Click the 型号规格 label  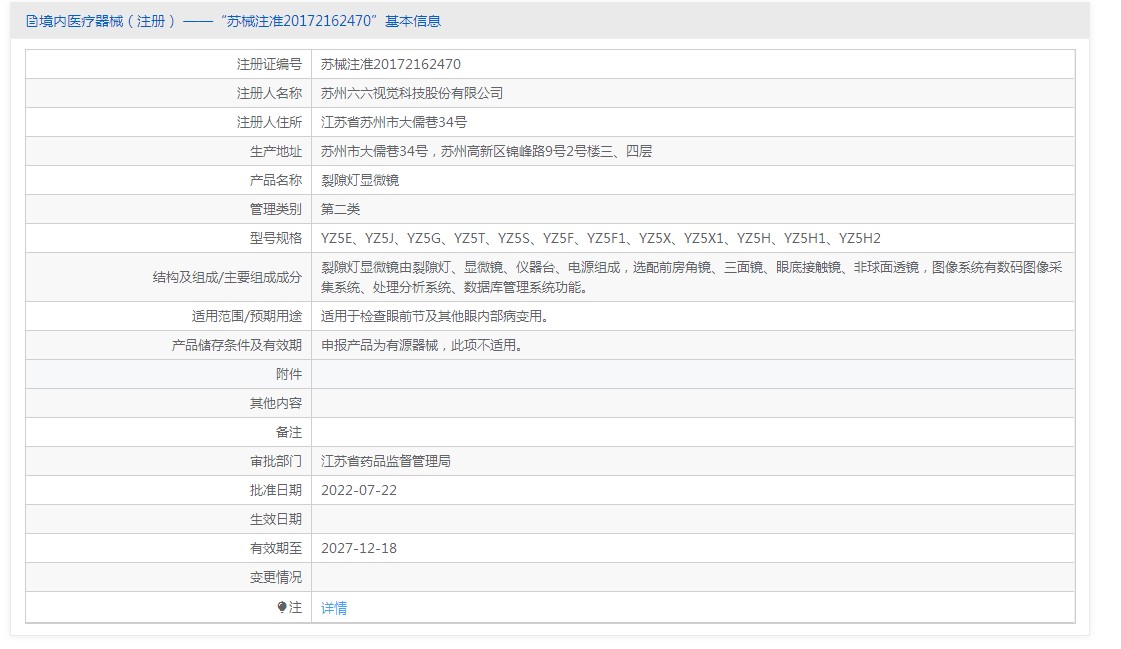276,238
